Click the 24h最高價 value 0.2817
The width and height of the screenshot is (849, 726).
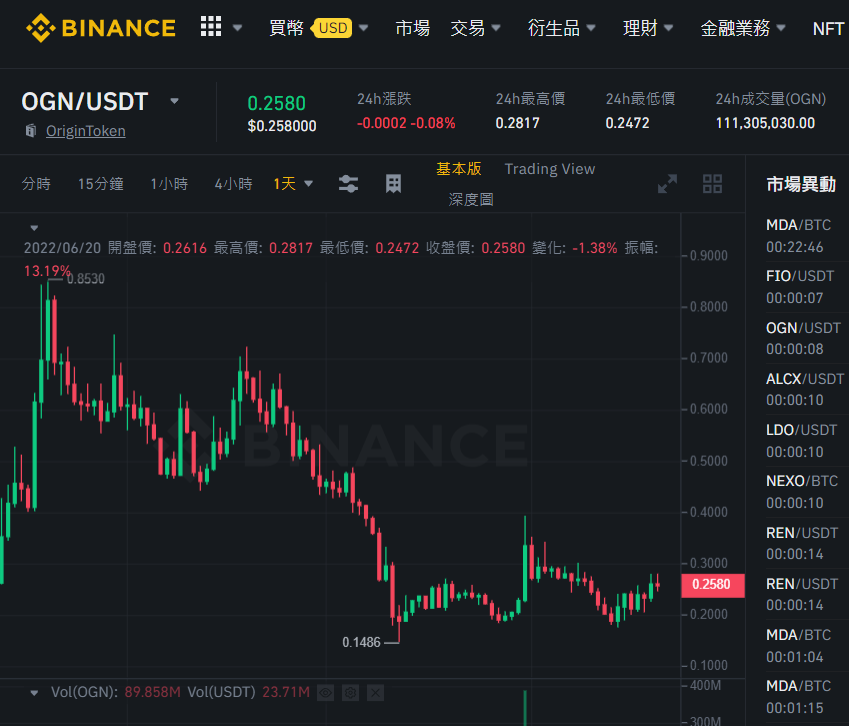[517, 123]
